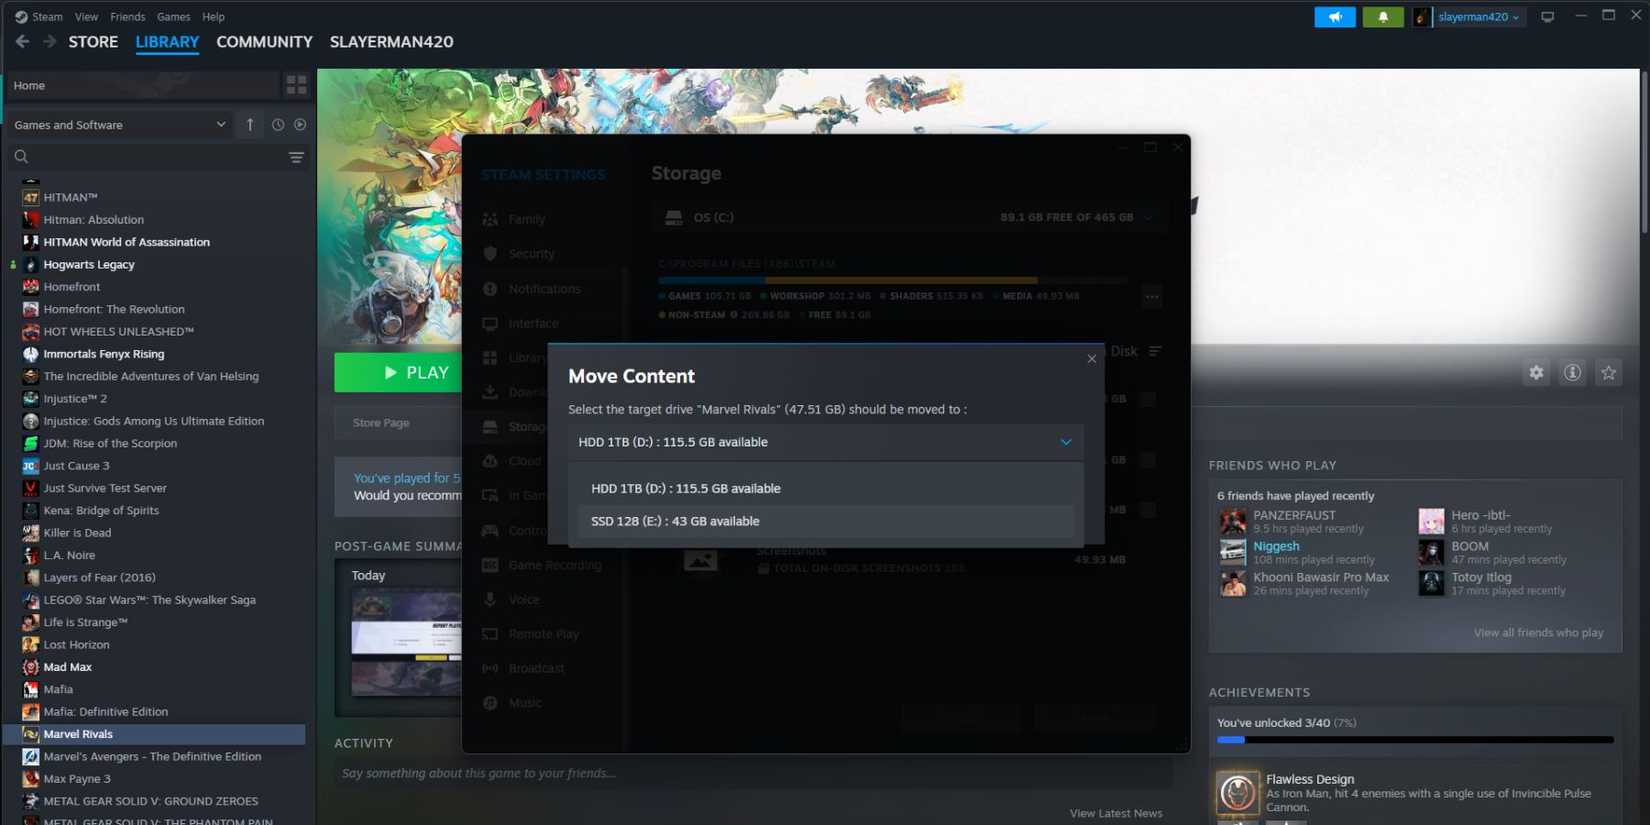Click the sort ascending arrow icon
This screenshot has height=825, width=1650.
(x=250, y=125)
